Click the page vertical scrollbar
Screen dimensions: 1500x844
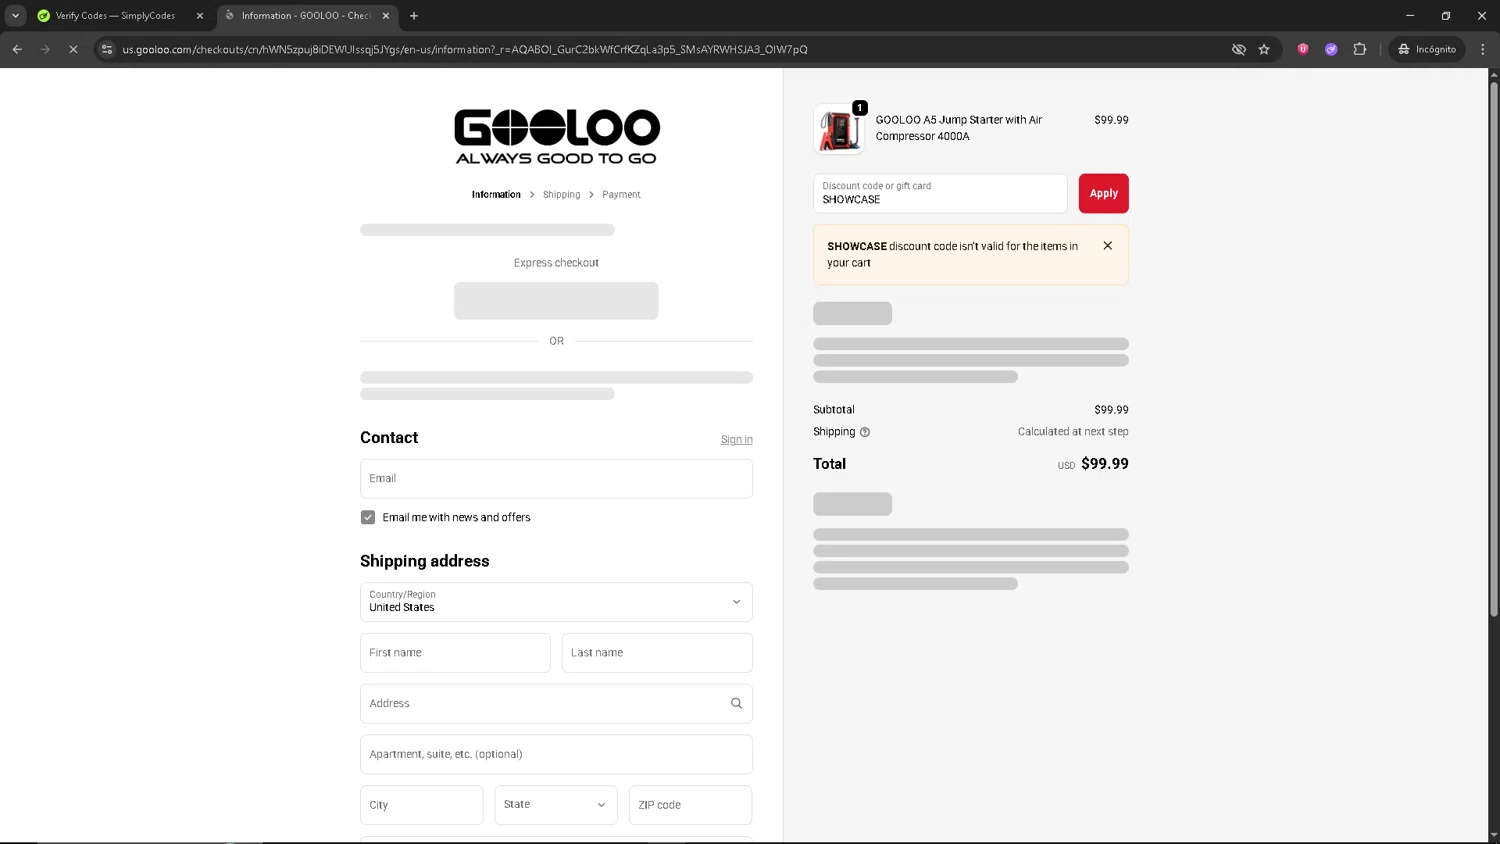pos(1494,350)
